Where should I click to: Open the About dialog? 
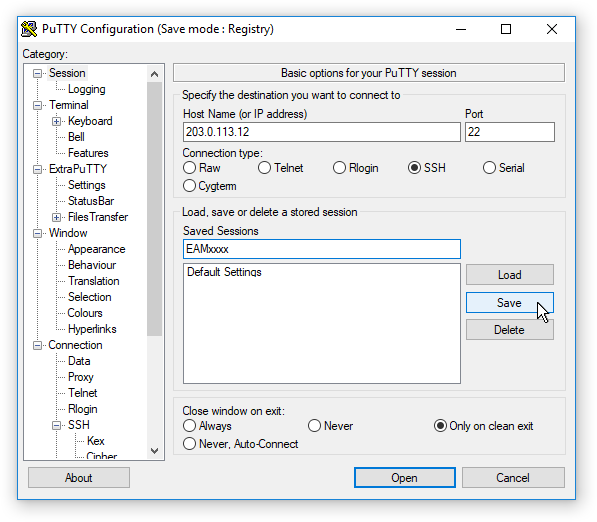pos(79,477)
